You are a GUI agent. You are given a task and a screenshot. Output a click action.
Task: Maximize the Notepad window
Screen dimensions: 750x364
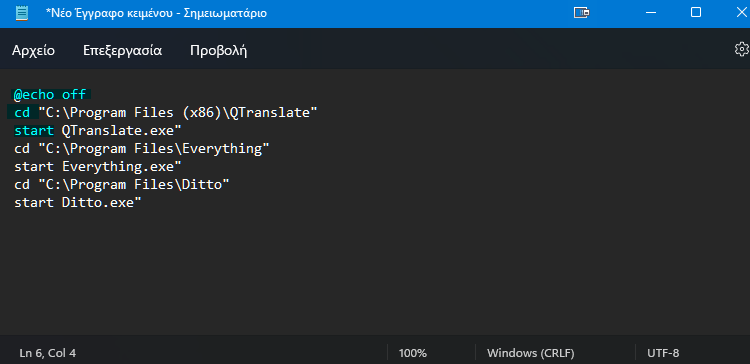696,12
